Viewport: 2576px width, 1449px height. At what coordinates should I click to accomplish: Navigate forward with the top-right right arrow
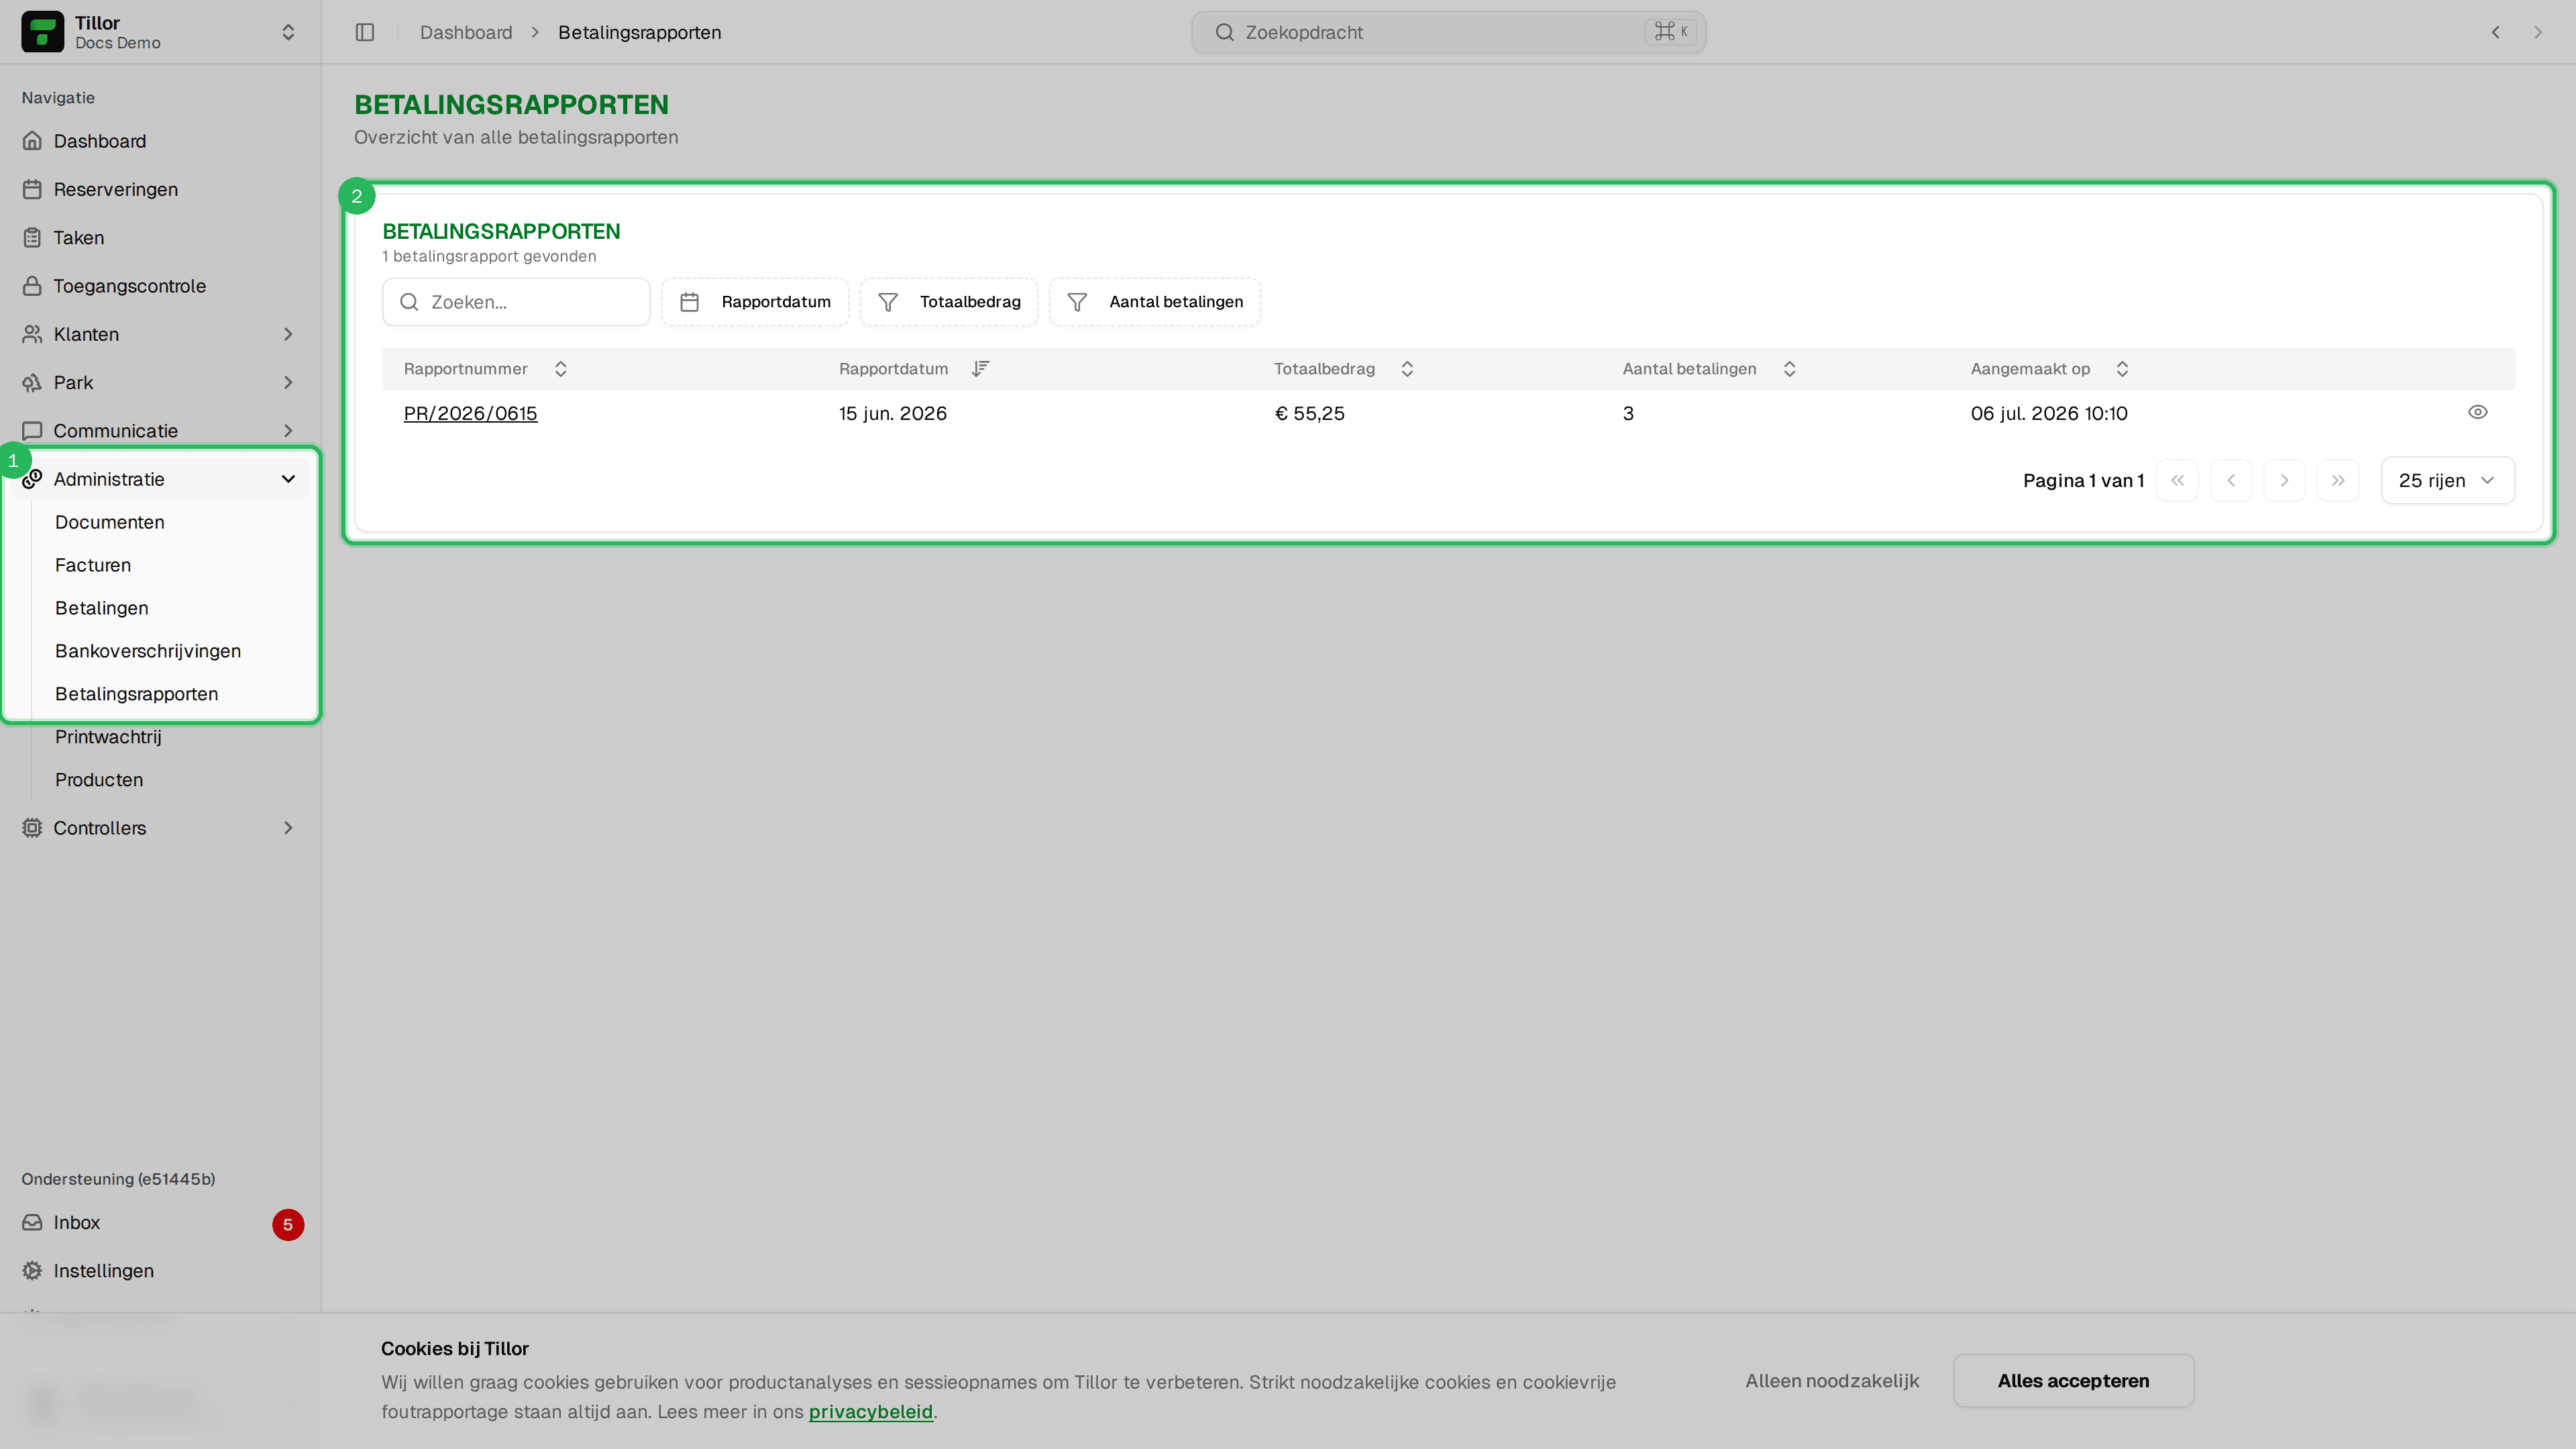click(x=2538, y=32)
